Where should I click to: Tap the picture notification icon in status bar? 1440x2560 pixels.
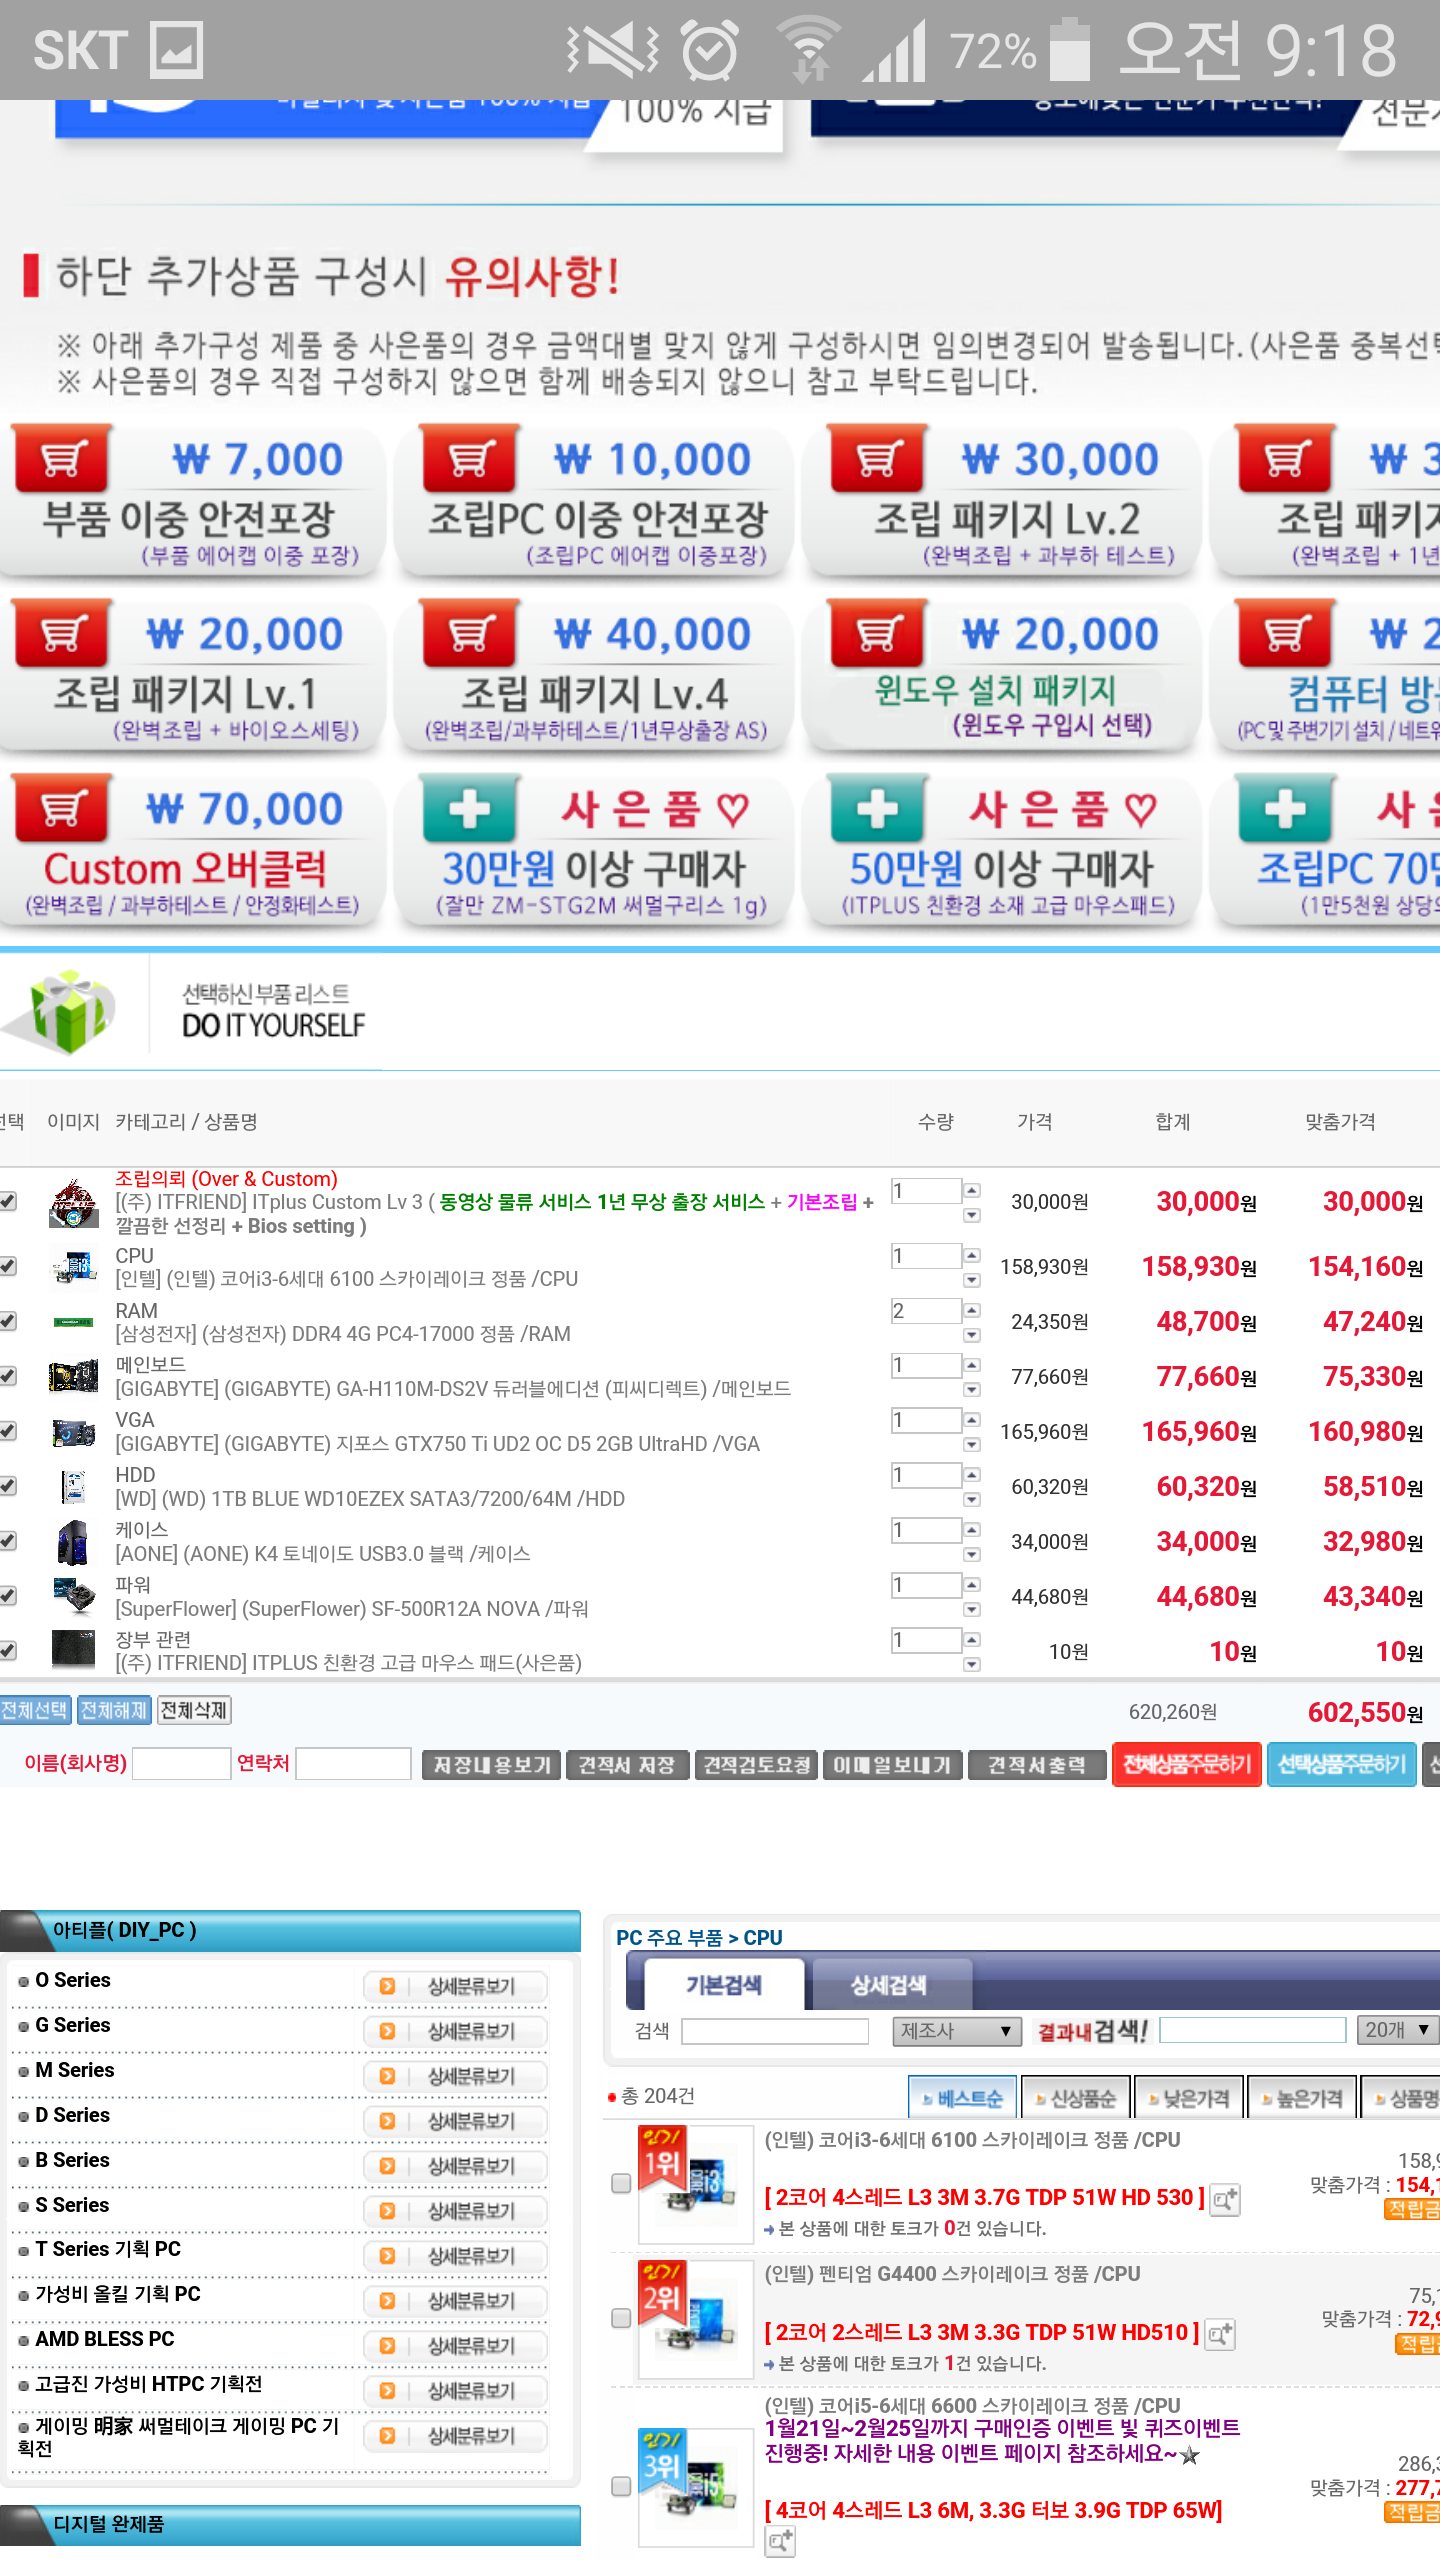click(176, 50)
